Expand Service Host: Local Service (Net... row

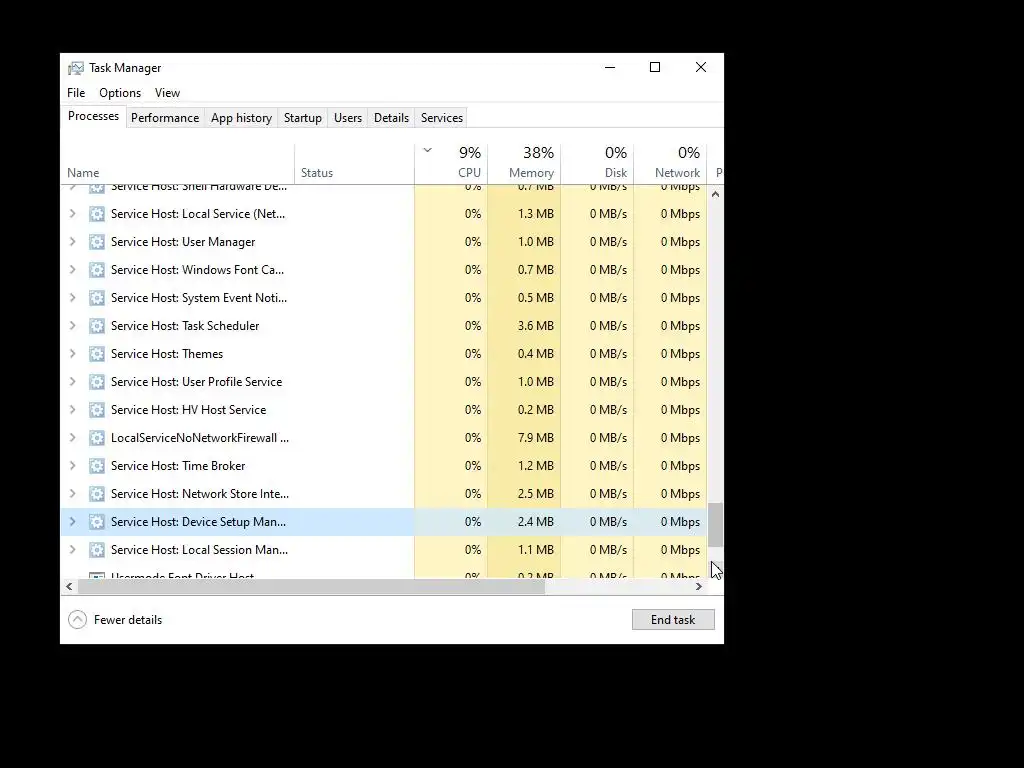point(72,214)
